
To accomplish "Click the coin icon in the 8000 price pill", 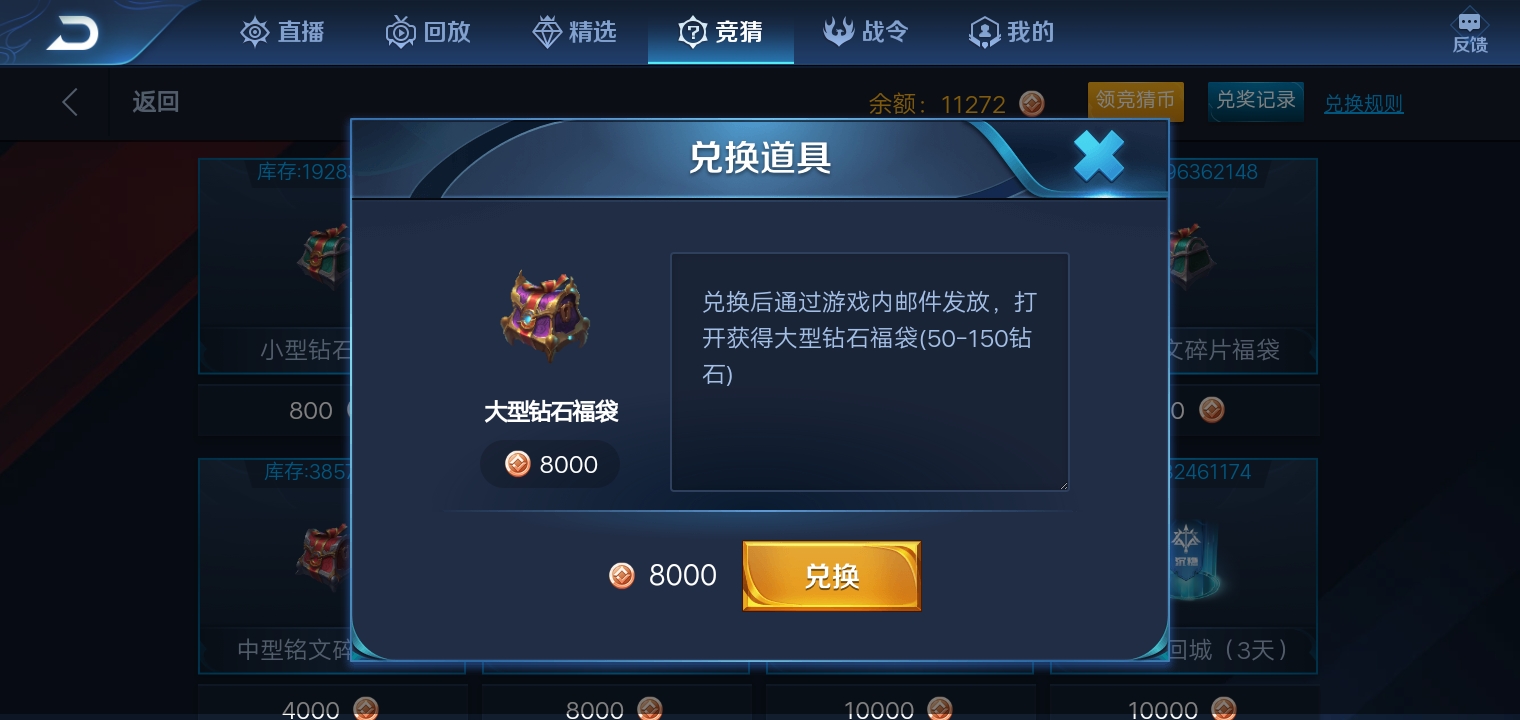I will 517,463.
